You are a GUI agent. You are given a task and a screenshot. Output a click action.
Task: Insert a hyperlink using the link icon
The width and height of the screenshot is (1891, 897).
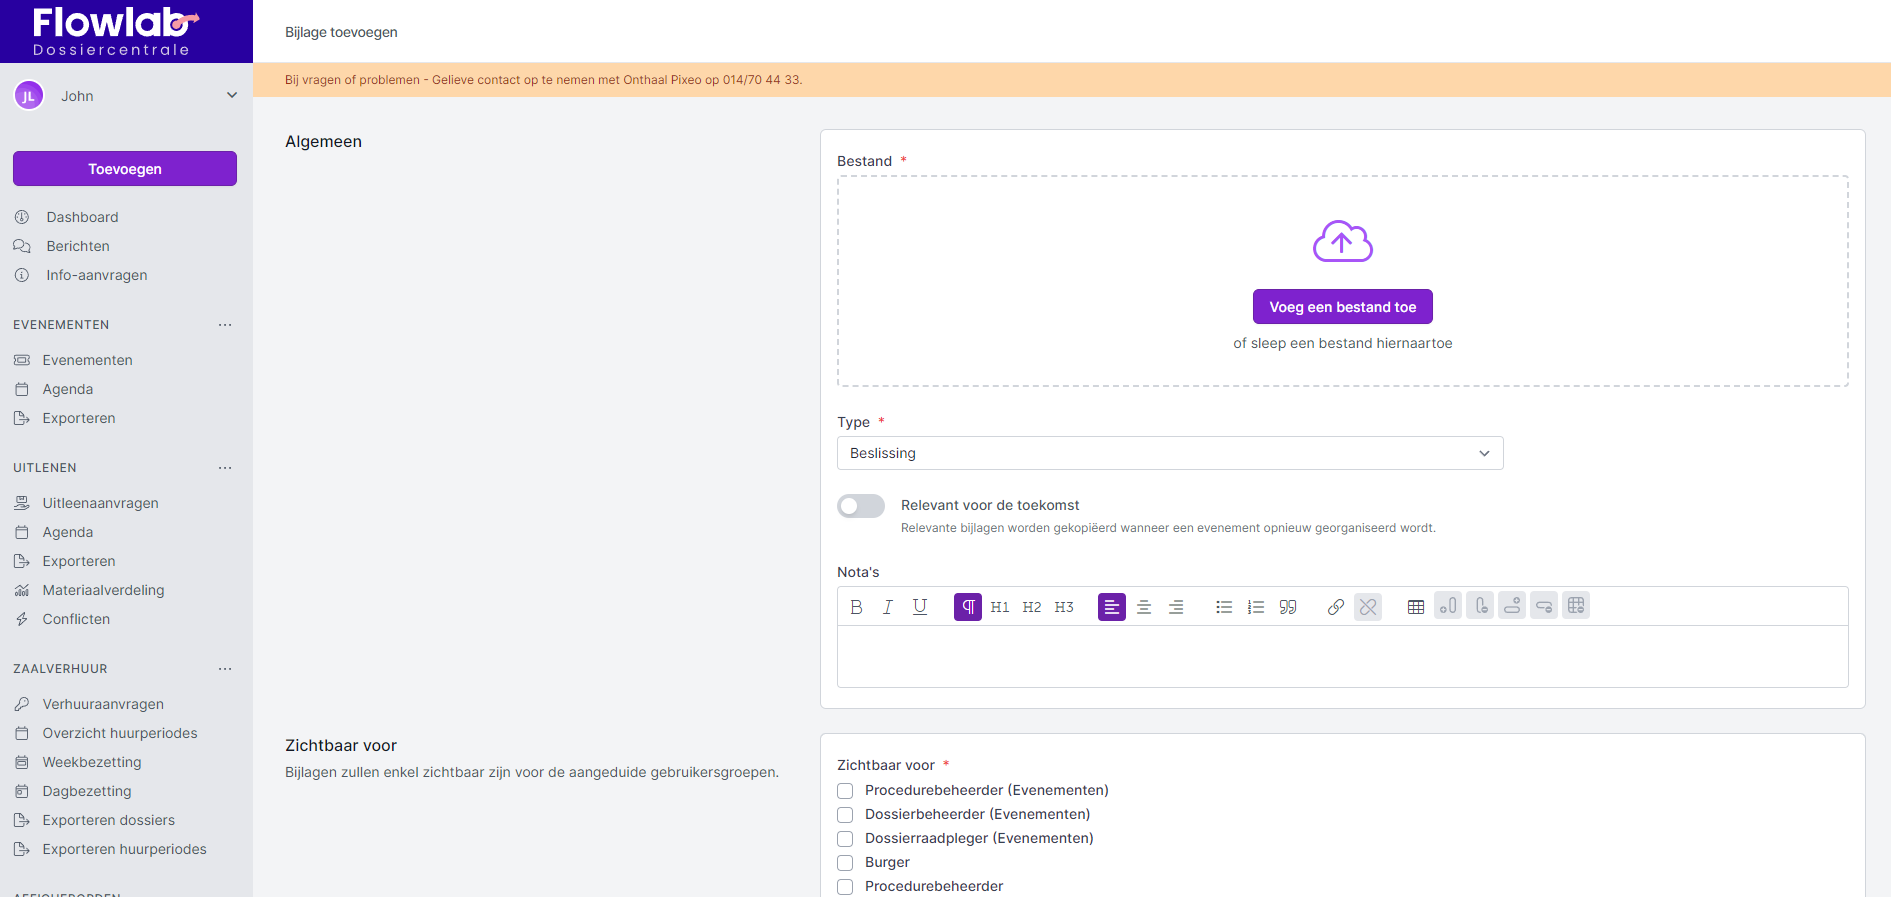pyautogui.click(x=1335, y=607)
